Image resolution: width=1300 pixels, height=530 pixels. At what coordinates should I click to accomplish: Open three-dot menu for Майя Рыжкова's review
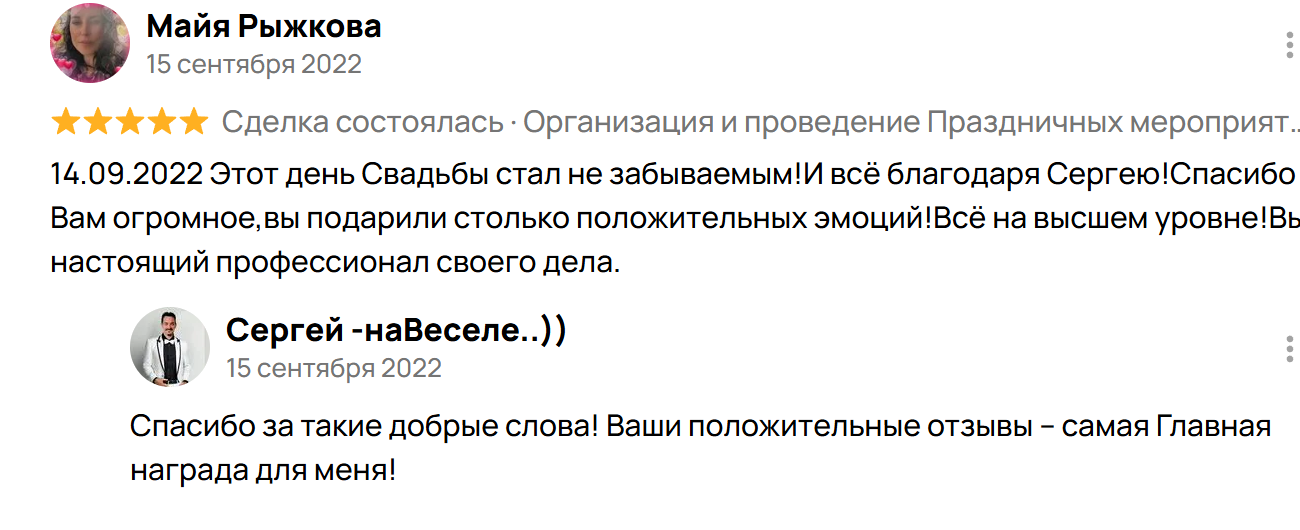pos(1289,45)
